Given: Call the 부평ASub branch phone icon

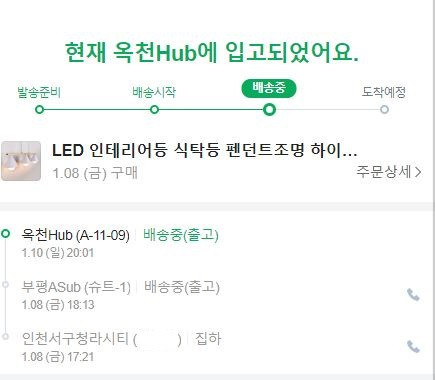Looking at the screenshot, I should (x=413, y=295).
